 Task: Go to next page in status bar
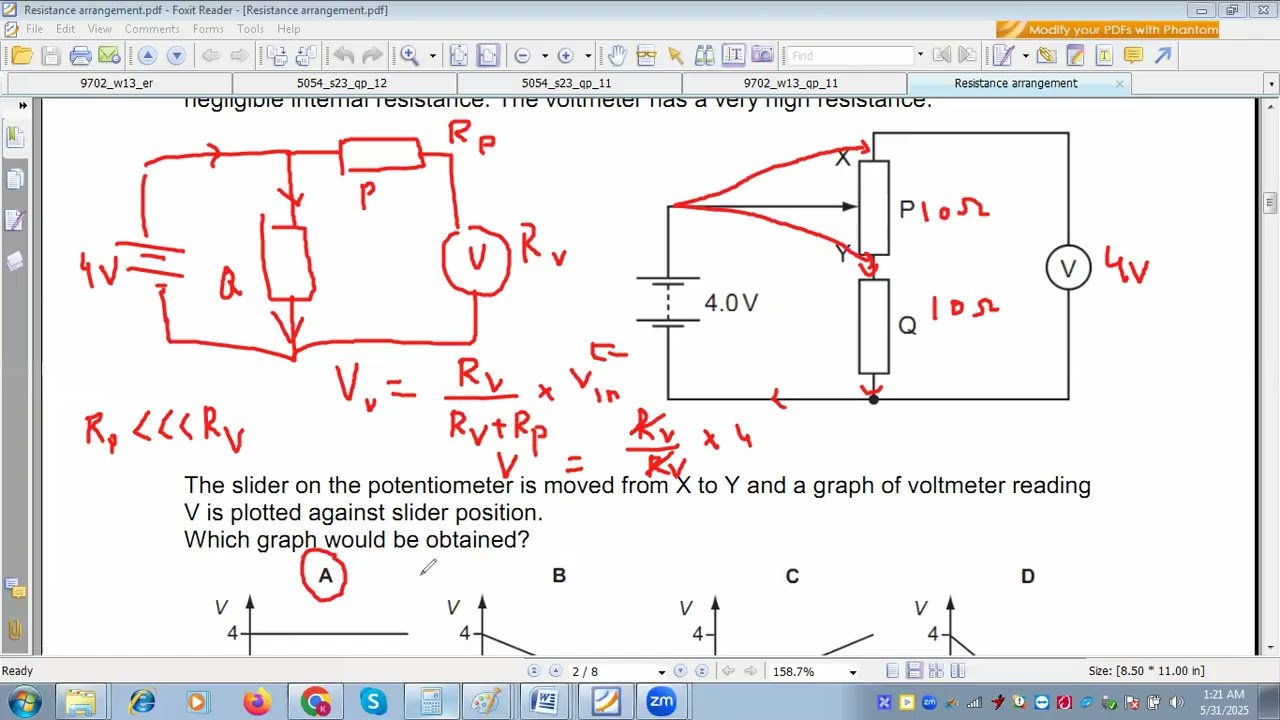coord(681,671)
